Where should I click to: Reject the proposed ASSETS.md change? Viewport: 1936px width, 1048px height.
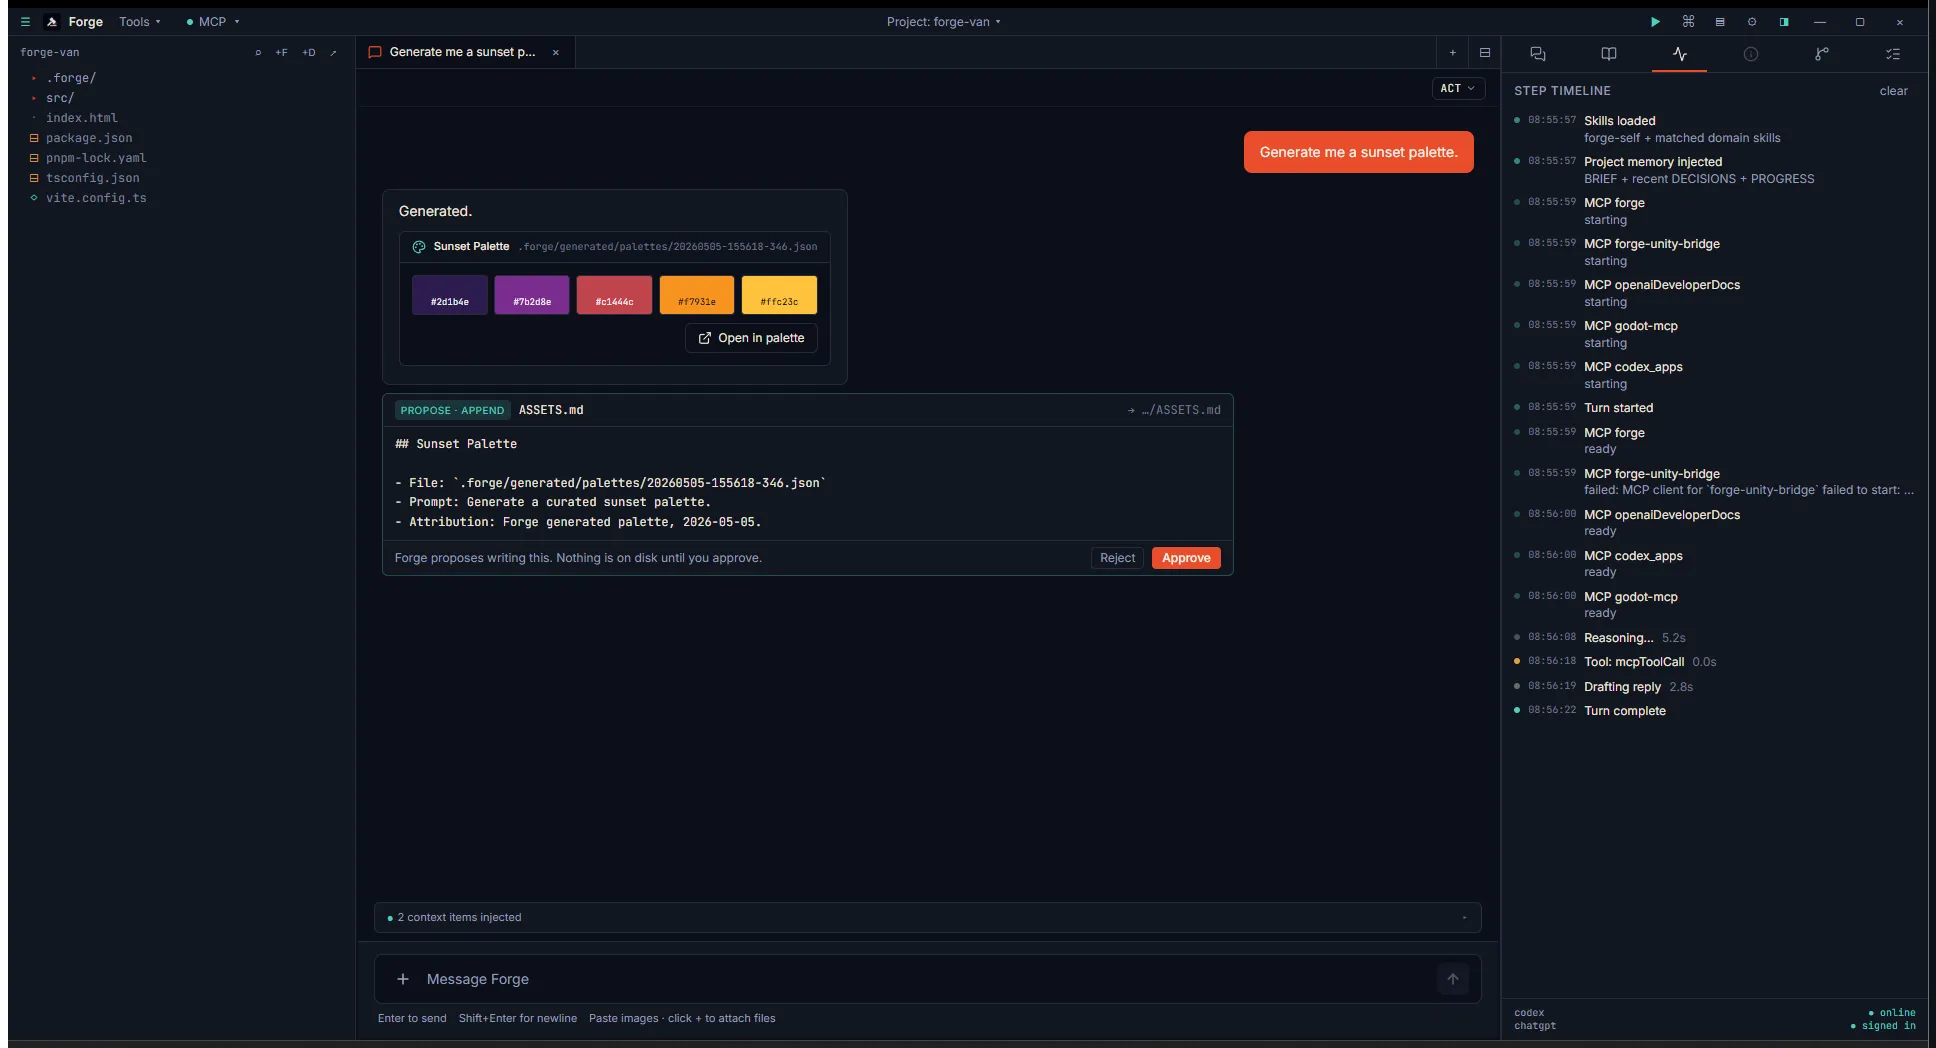1117,558
